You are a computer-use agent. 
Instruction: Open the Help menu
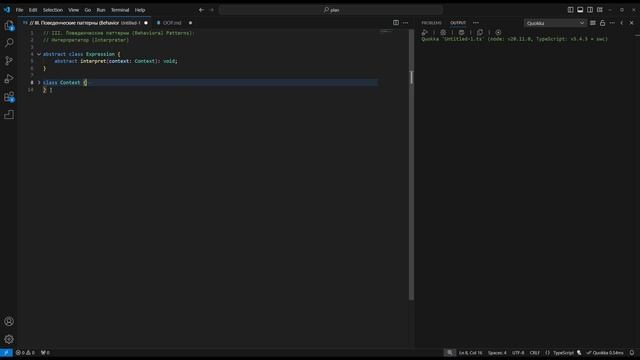pos(140,10)
